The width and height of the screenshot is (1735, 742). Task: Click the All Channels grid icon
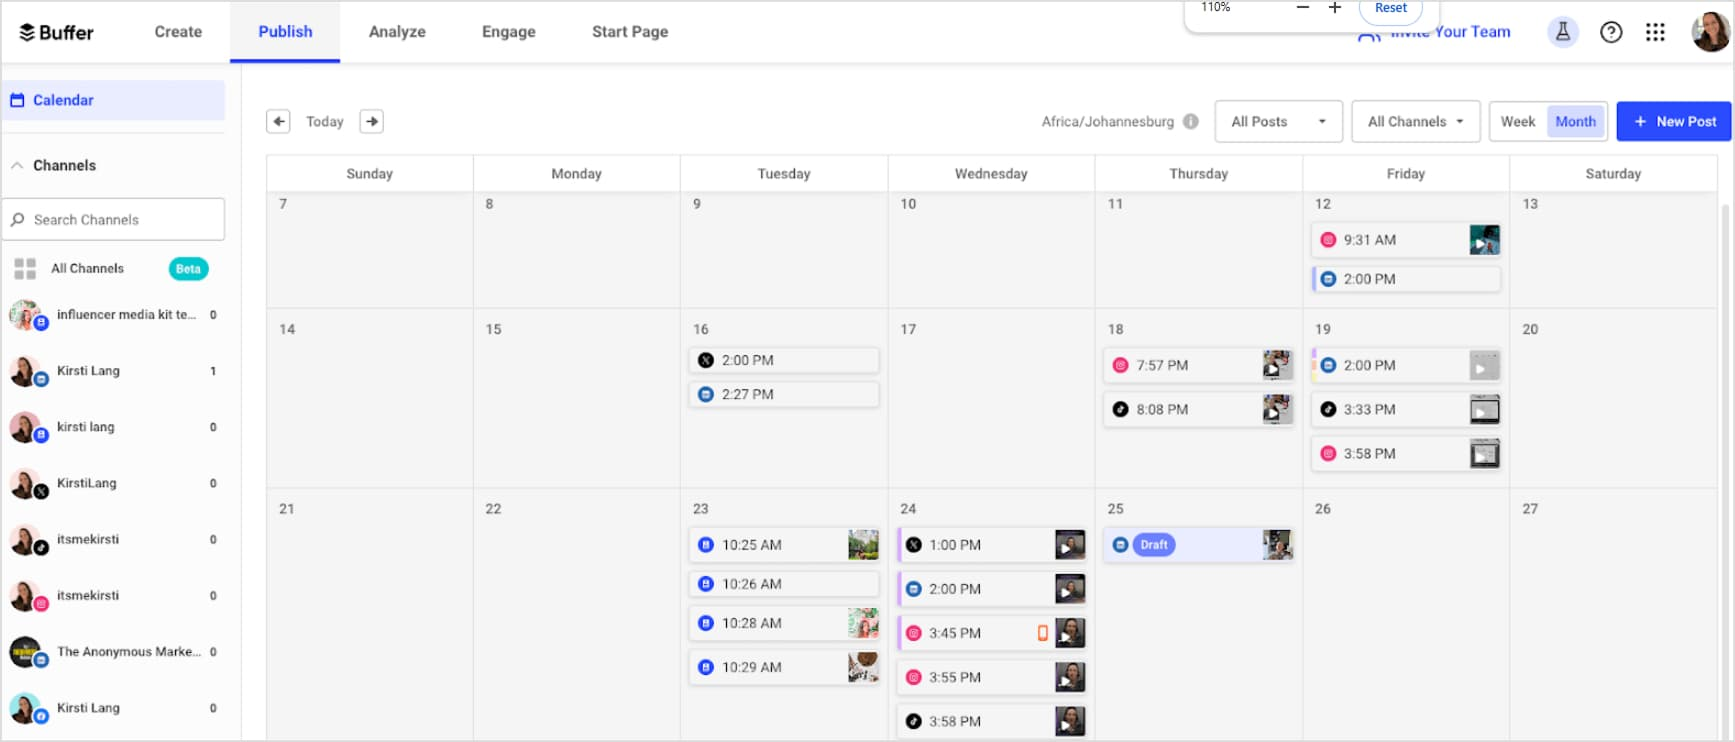pyautogui.click(x=25, y=268)
